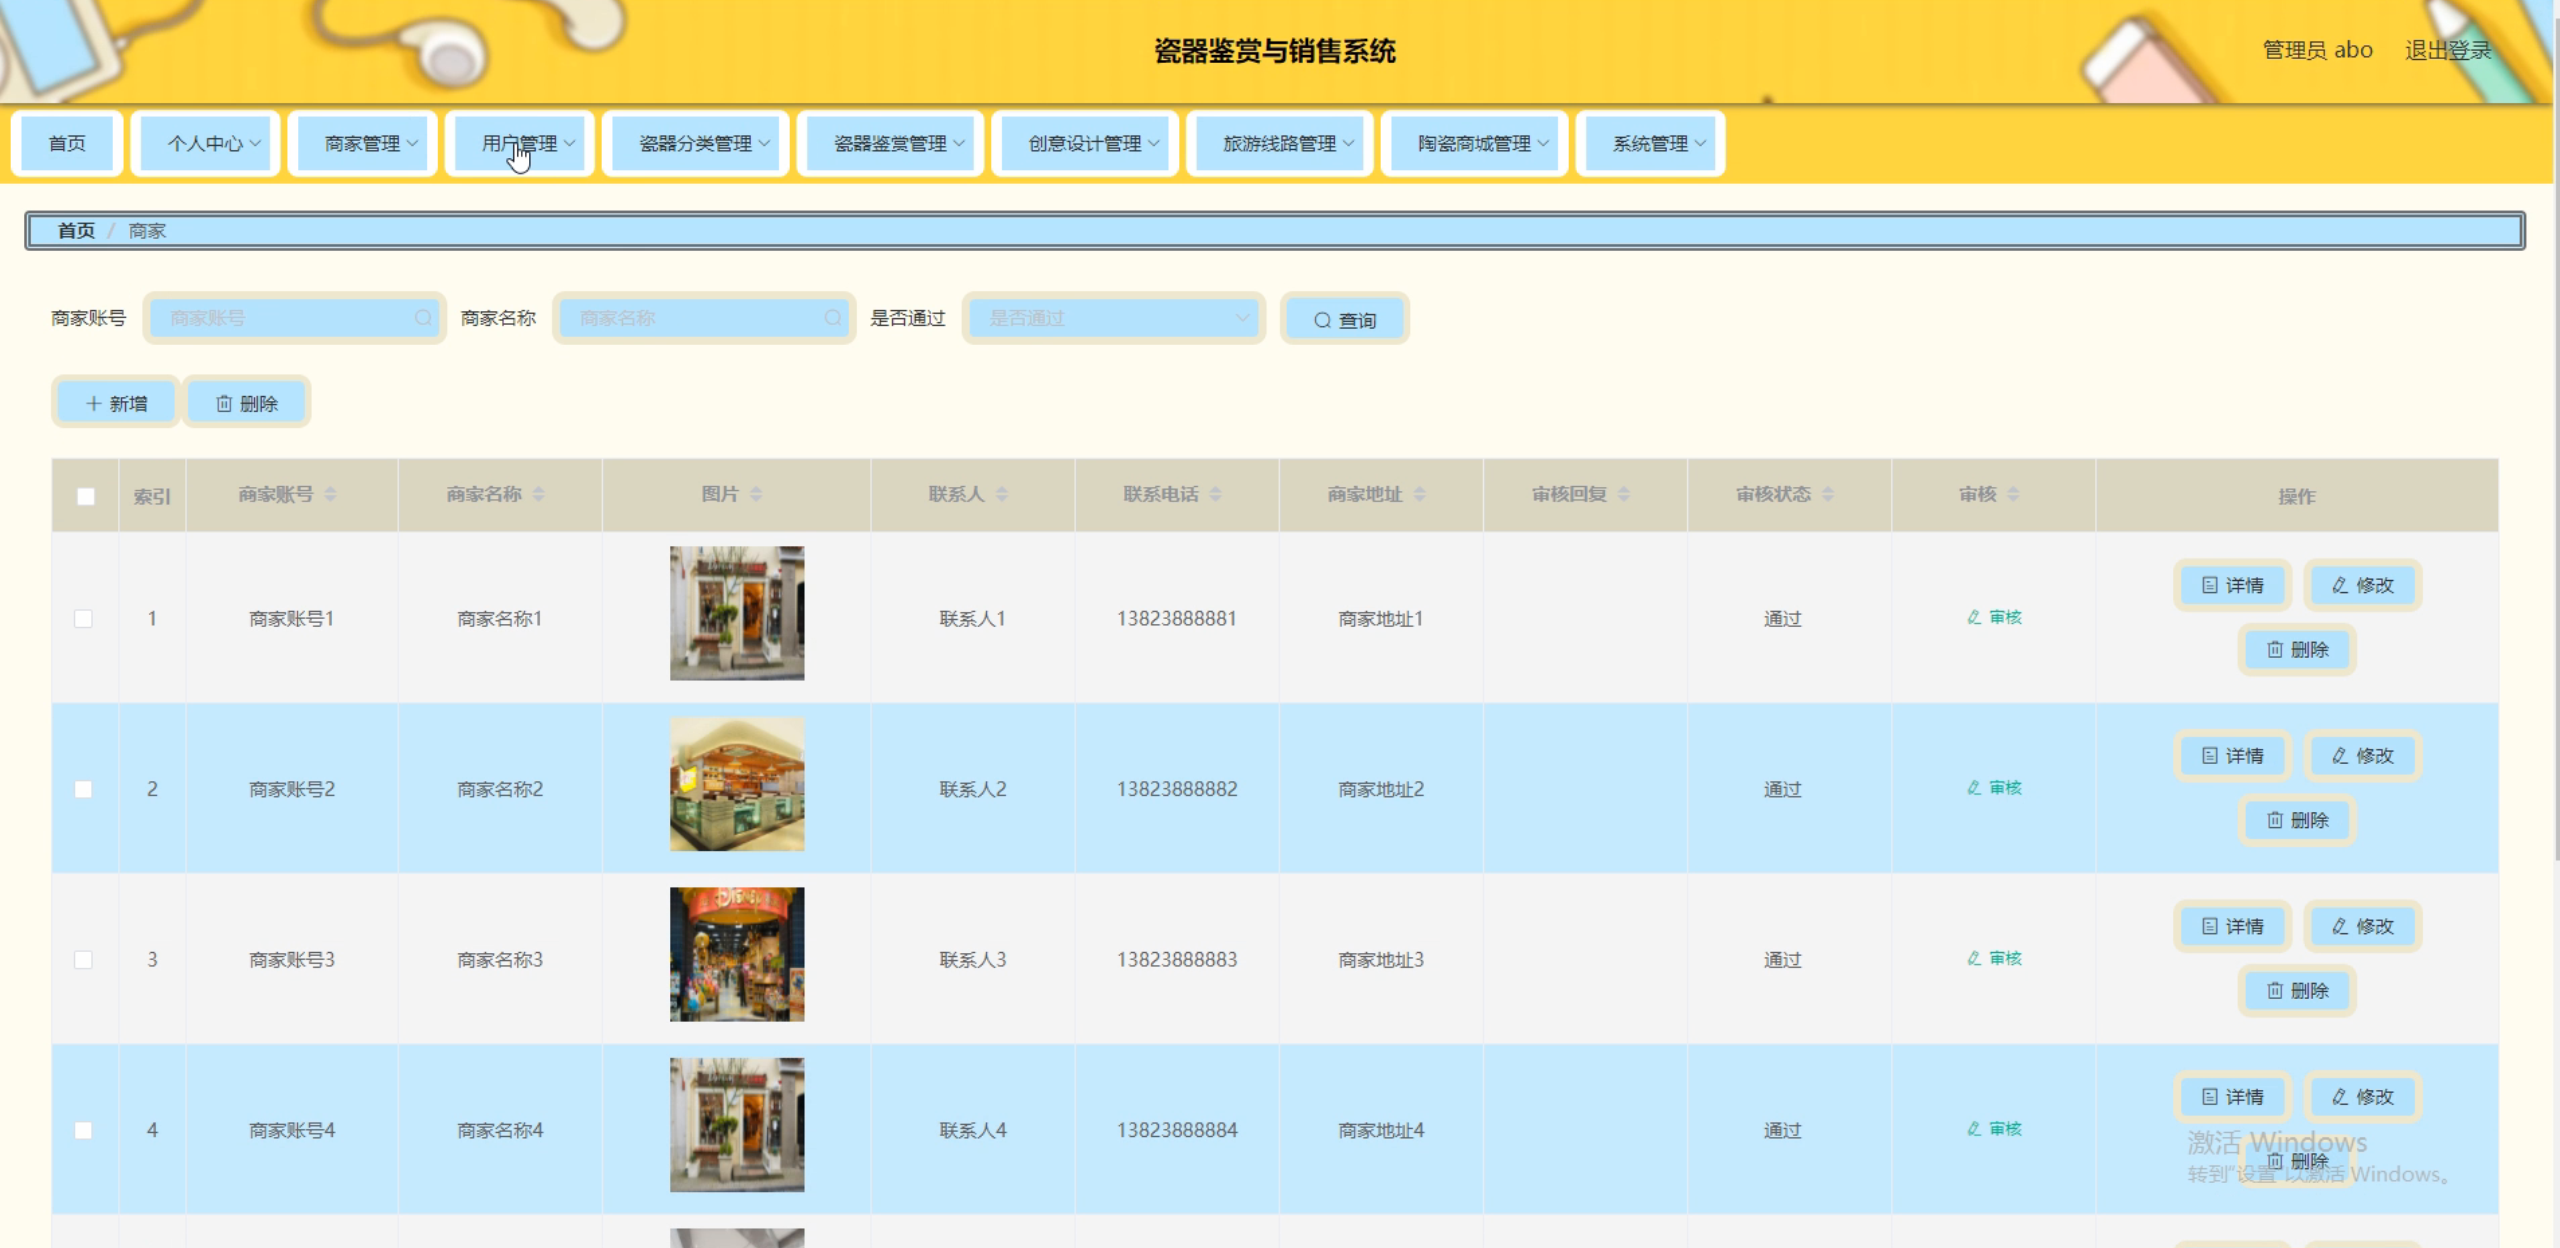Click the 查询 search button
Viewport: 2560px width, 1248px height.
click(x=1345, y=320)
